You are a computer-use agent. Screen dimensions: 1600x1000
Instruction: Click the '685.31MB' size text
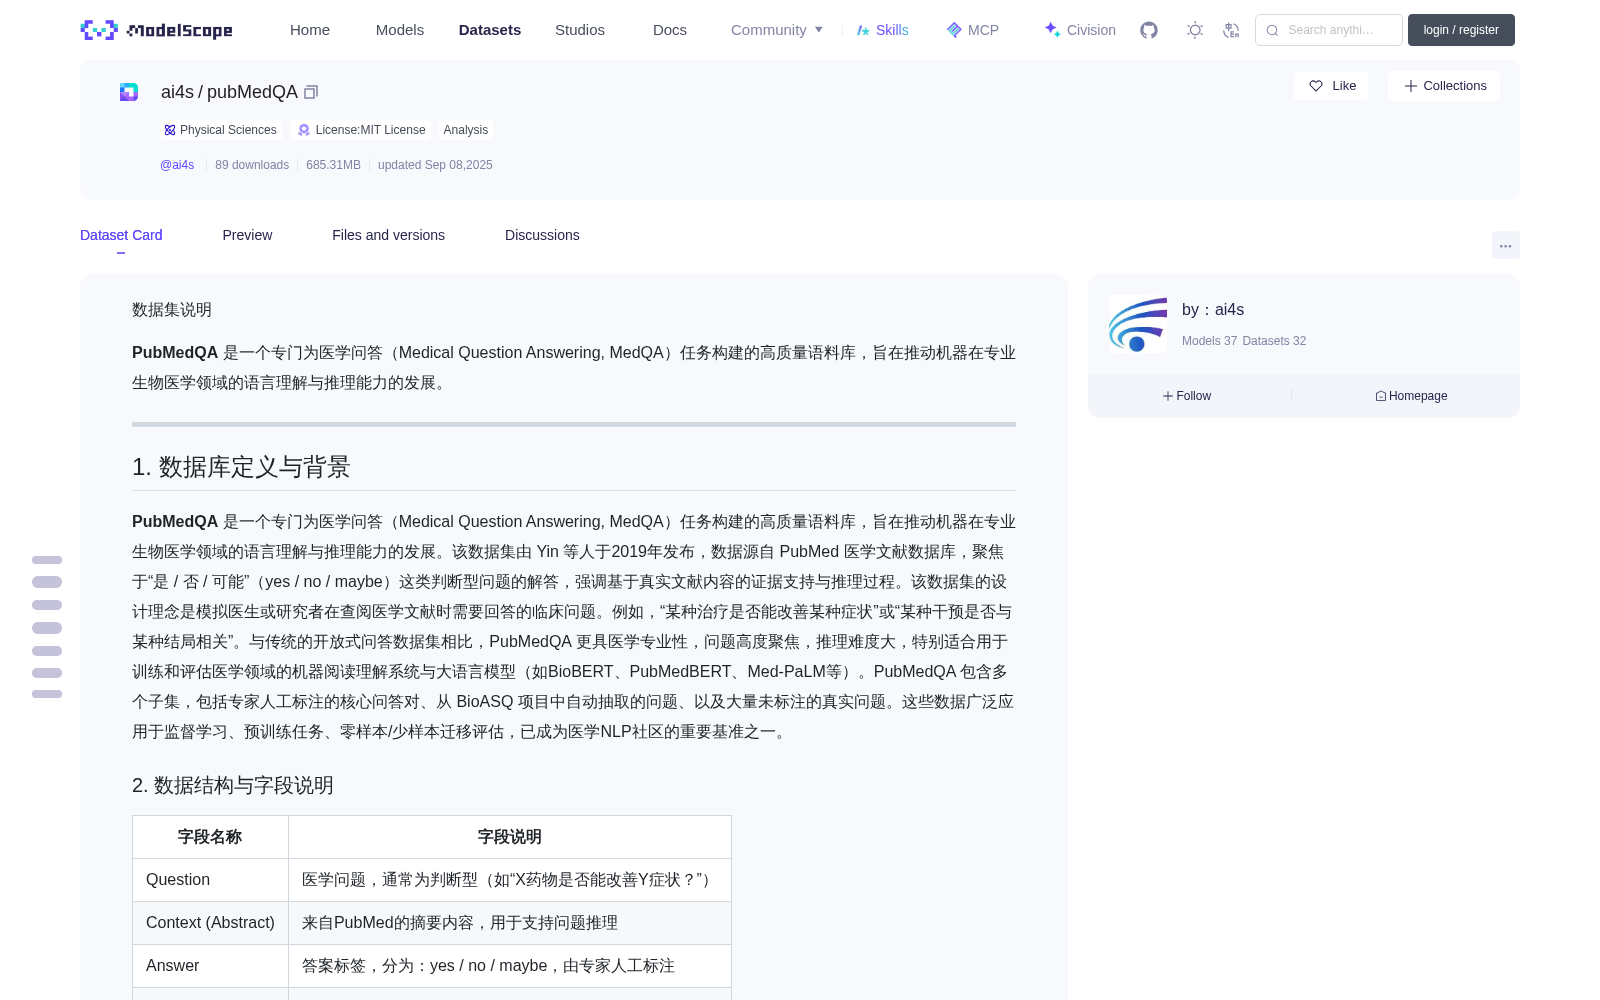pos(333,165)
